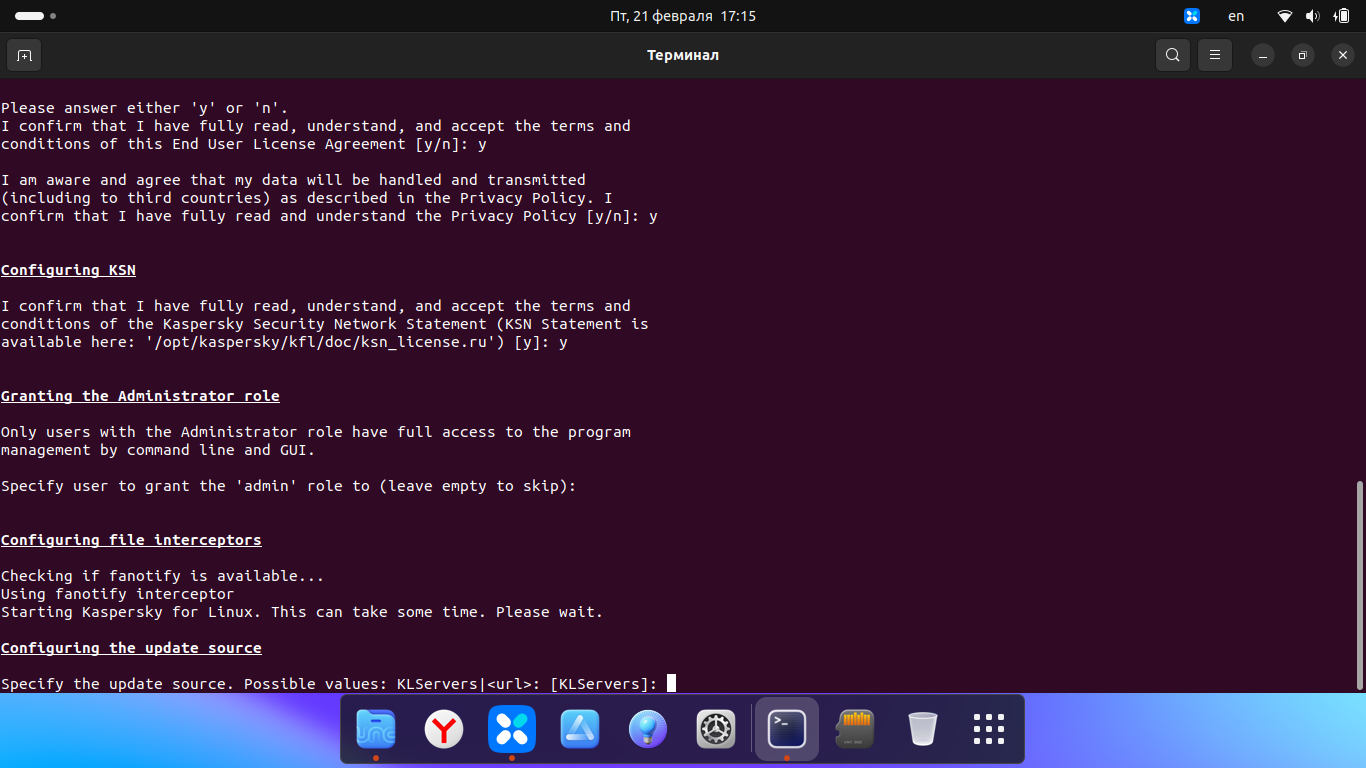Open battery status icon
The image size is (1366, 768).
click(x=1342, y=16)
